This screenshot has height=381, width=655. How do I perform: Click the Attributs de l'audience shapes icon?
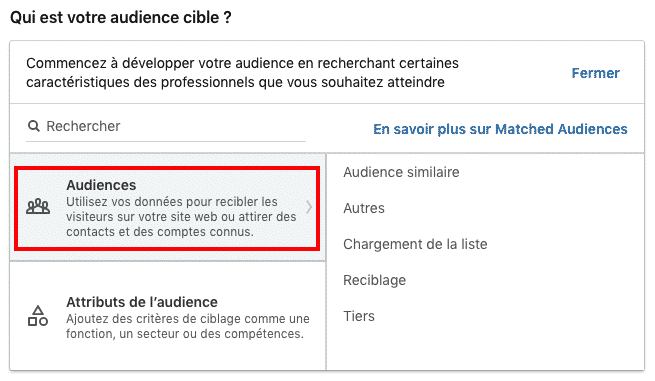pyautogui.click(x=38, y=316)
